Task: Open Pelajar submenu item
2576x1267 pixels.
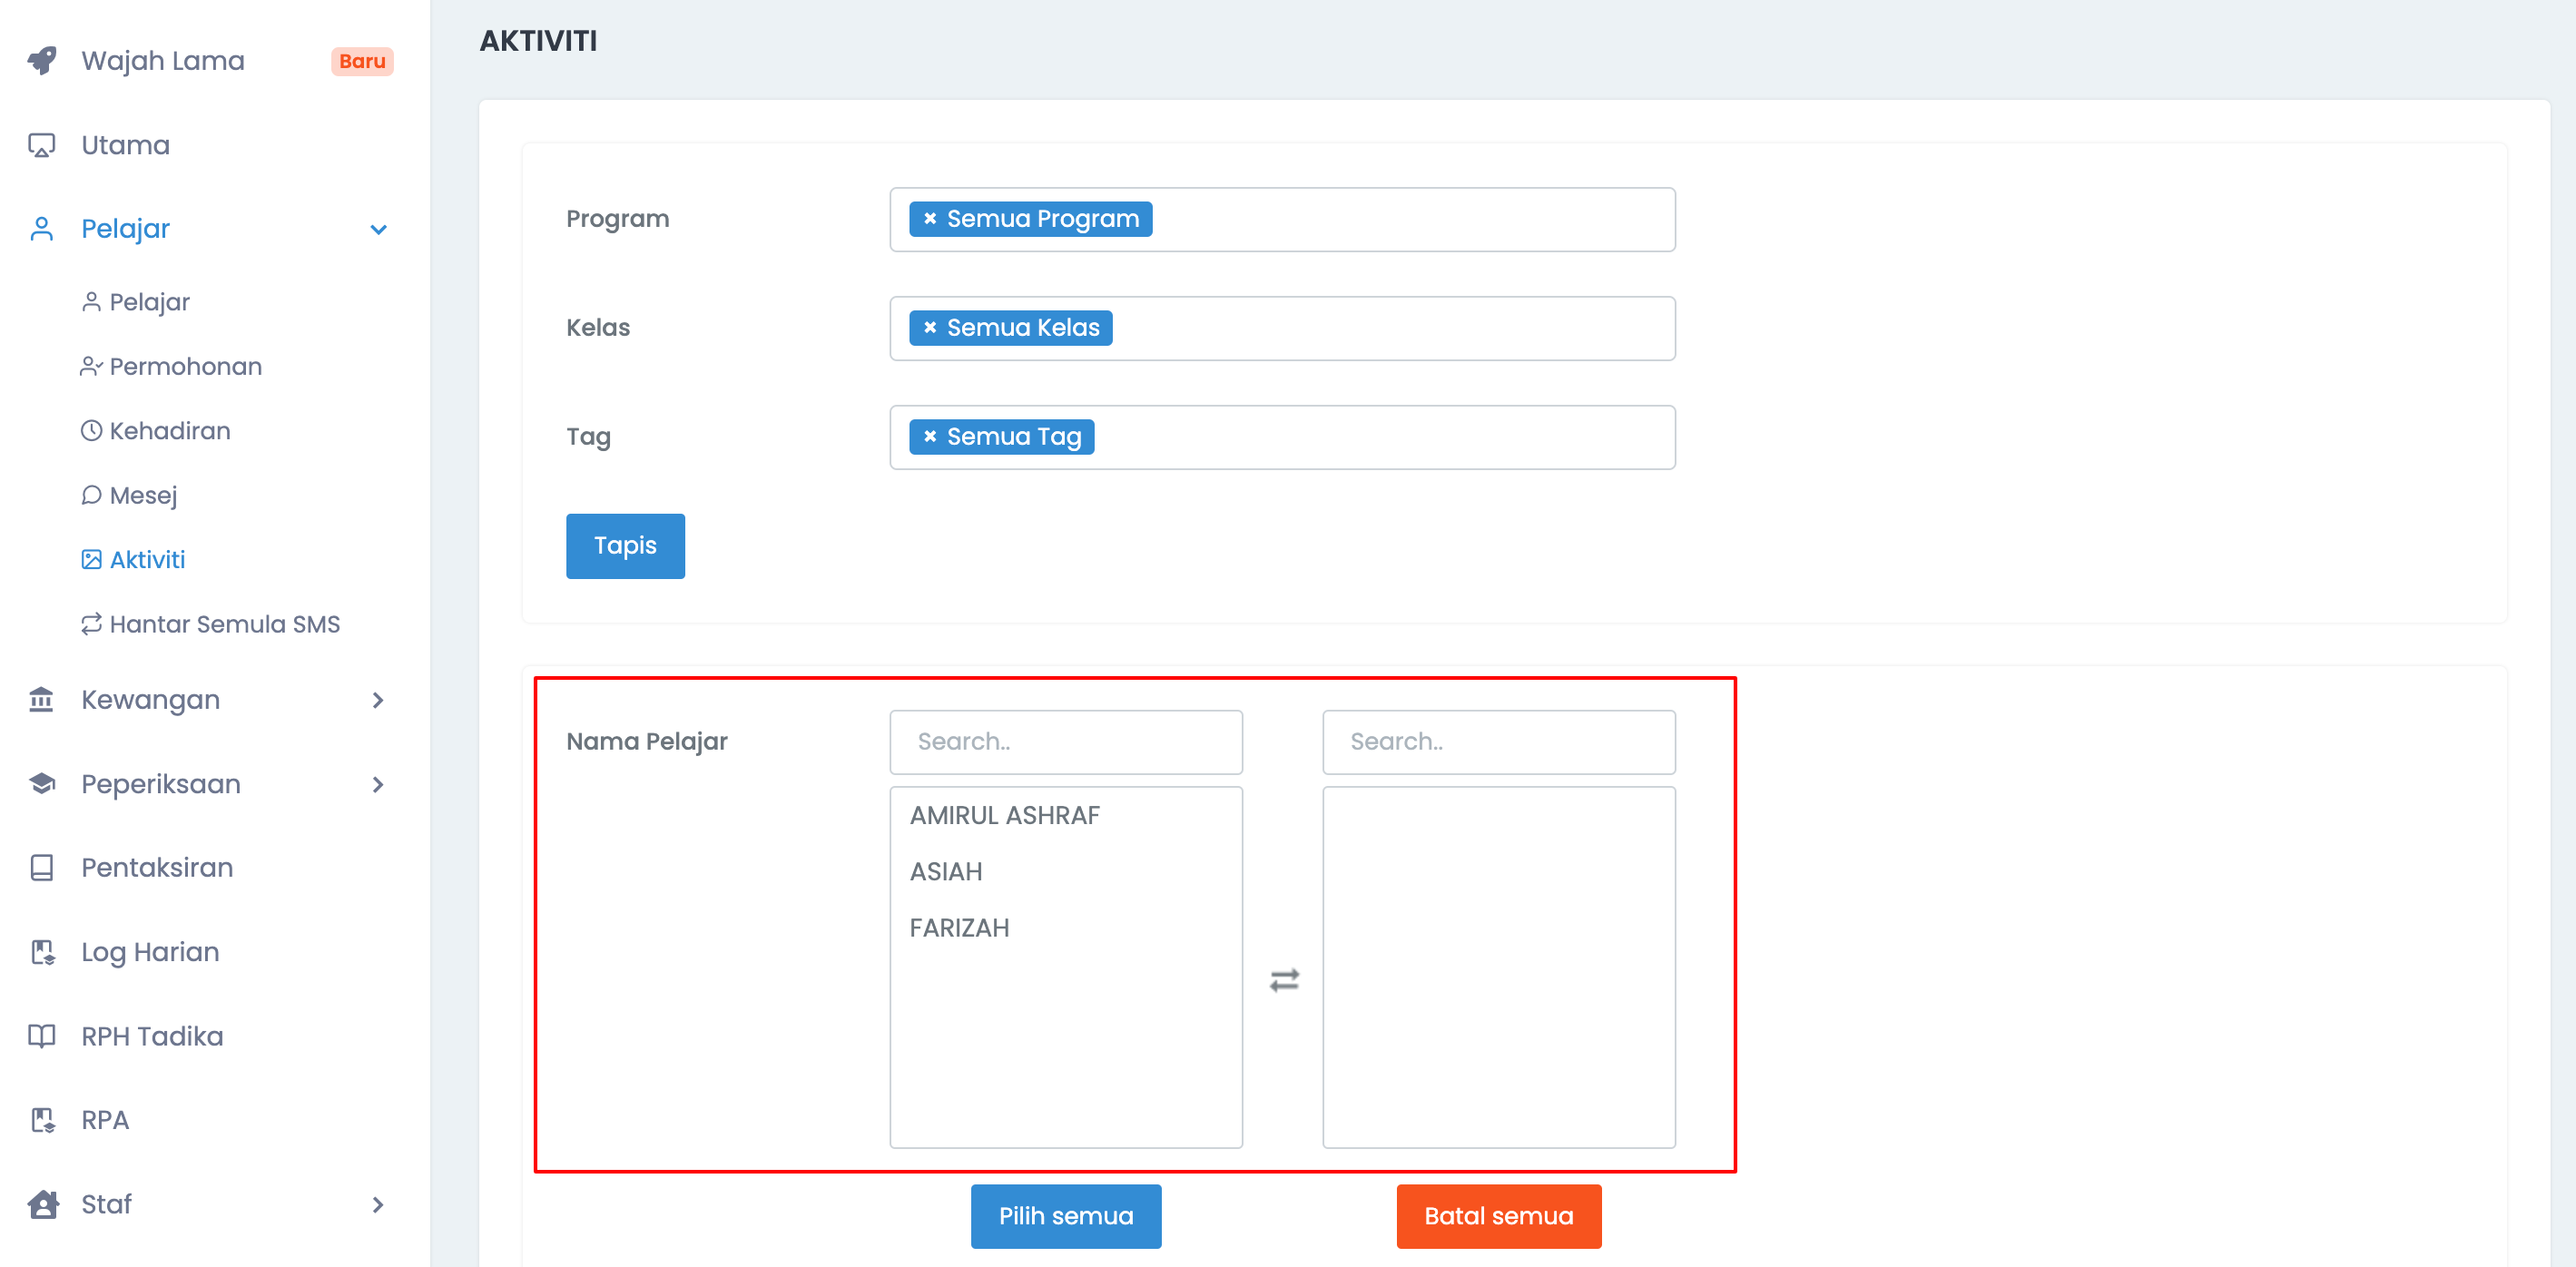Action: 149,302
